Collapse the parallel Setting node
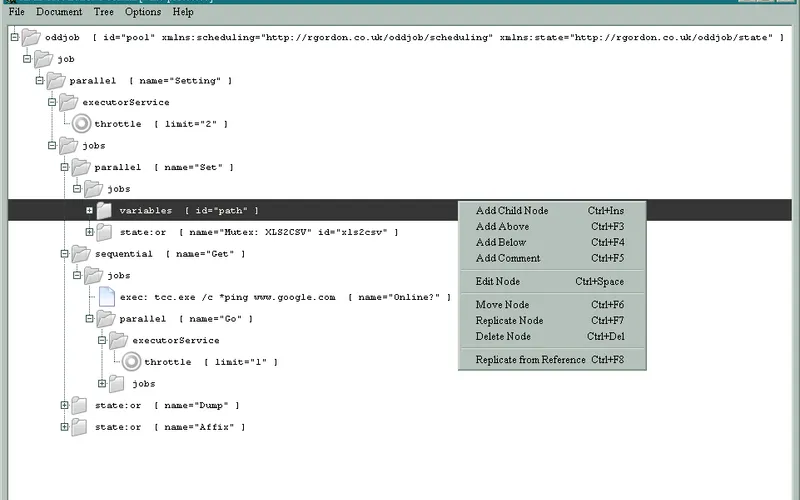 coord(40,80)
